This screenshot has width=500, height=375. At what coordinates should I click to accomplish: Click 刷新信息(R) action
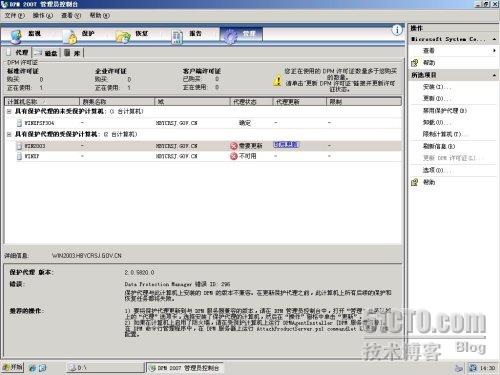point(439,146)
